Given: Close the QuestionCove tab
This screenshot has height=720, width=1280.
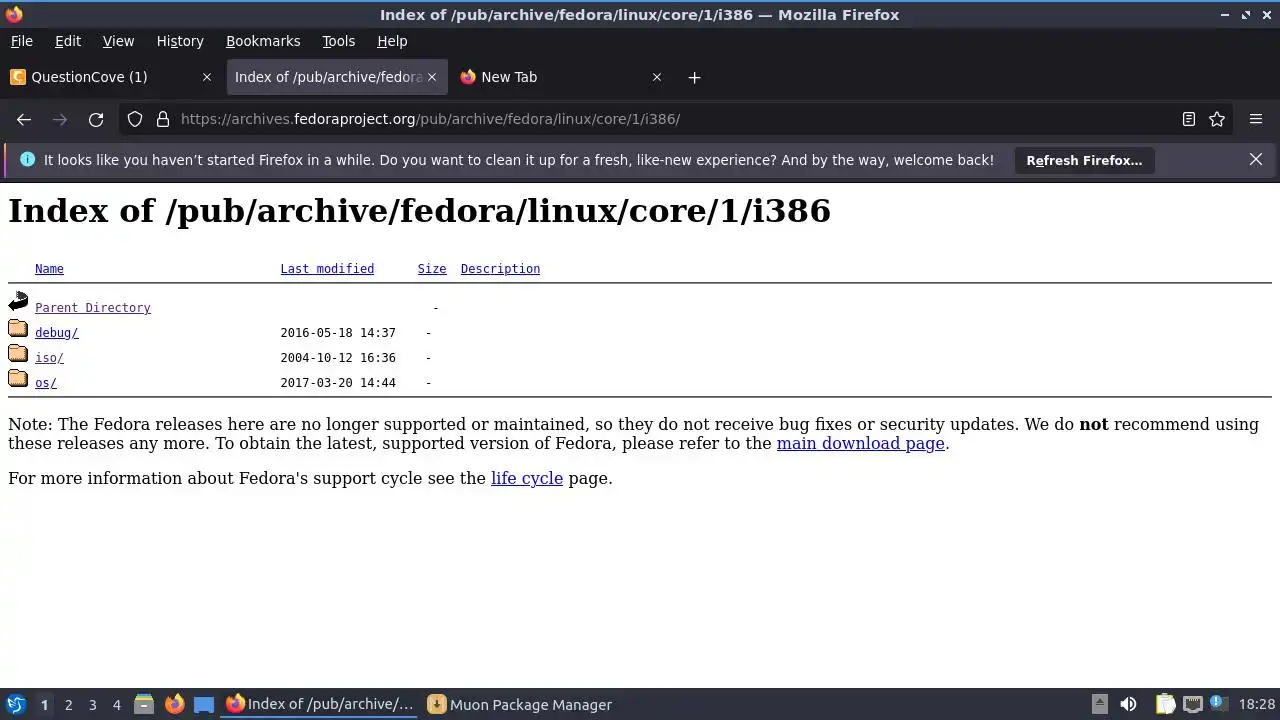Looking at the screenshot, I should (x=207, y=77).
